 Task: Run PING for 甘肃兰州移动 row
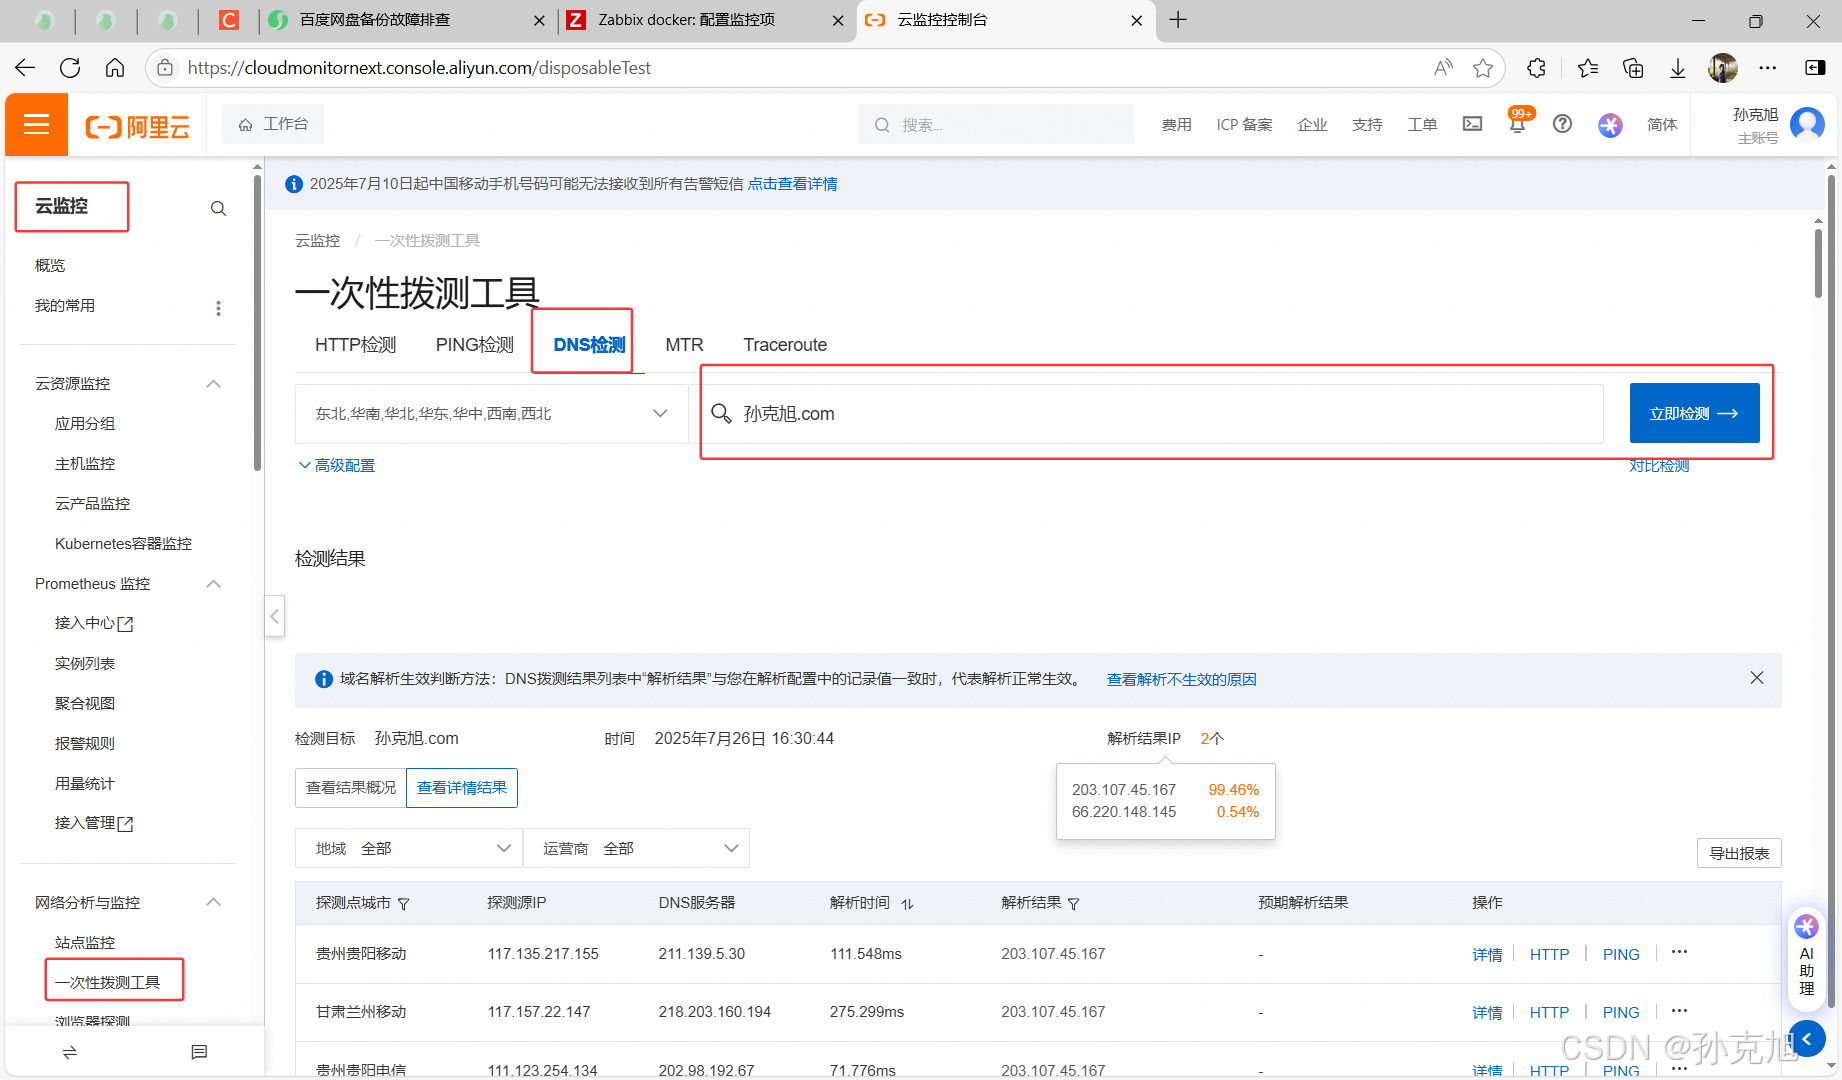pyautogui.click(x=1621, y=1012)
